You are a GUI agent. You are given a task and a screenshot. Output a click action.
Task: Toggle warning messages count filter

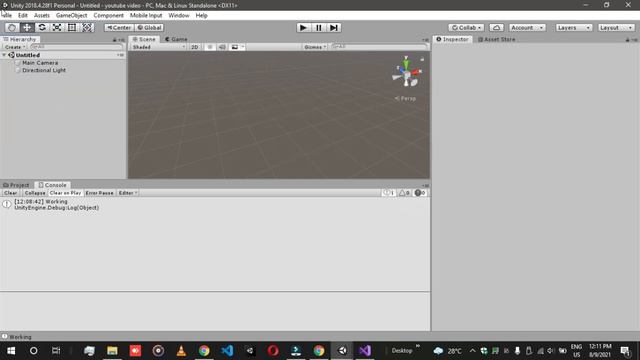(404, 193)
